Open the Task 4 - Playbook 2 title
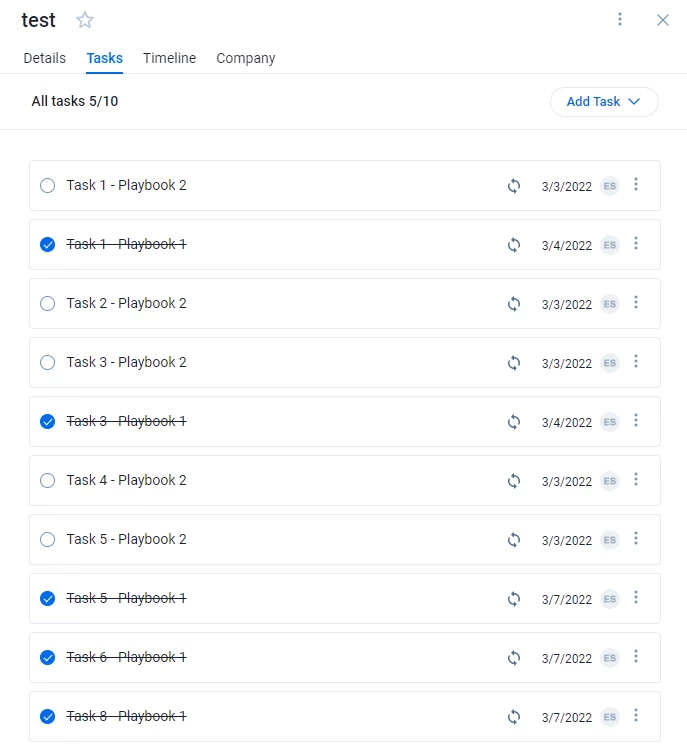This screenshot has width=687, height=750. [x=126, y=480]
